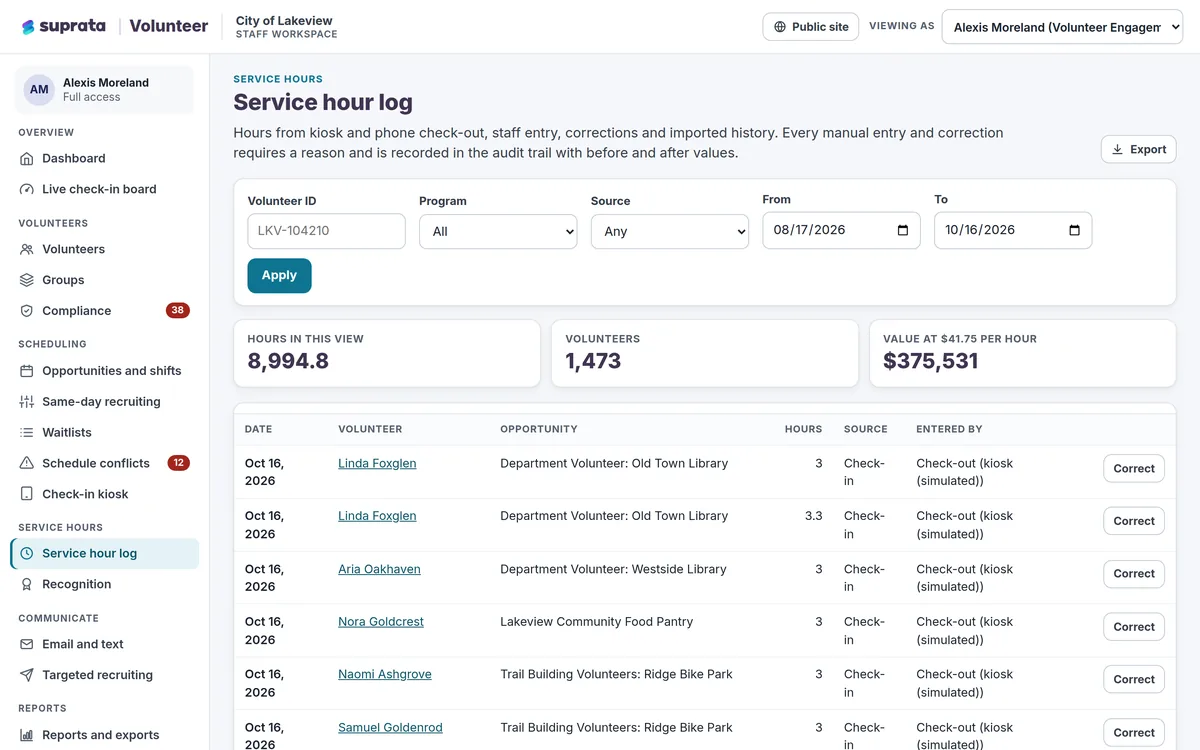Screen dimensions: 1200x750
Task: Click the Entered by column header
Action: (x=949, y=429)
